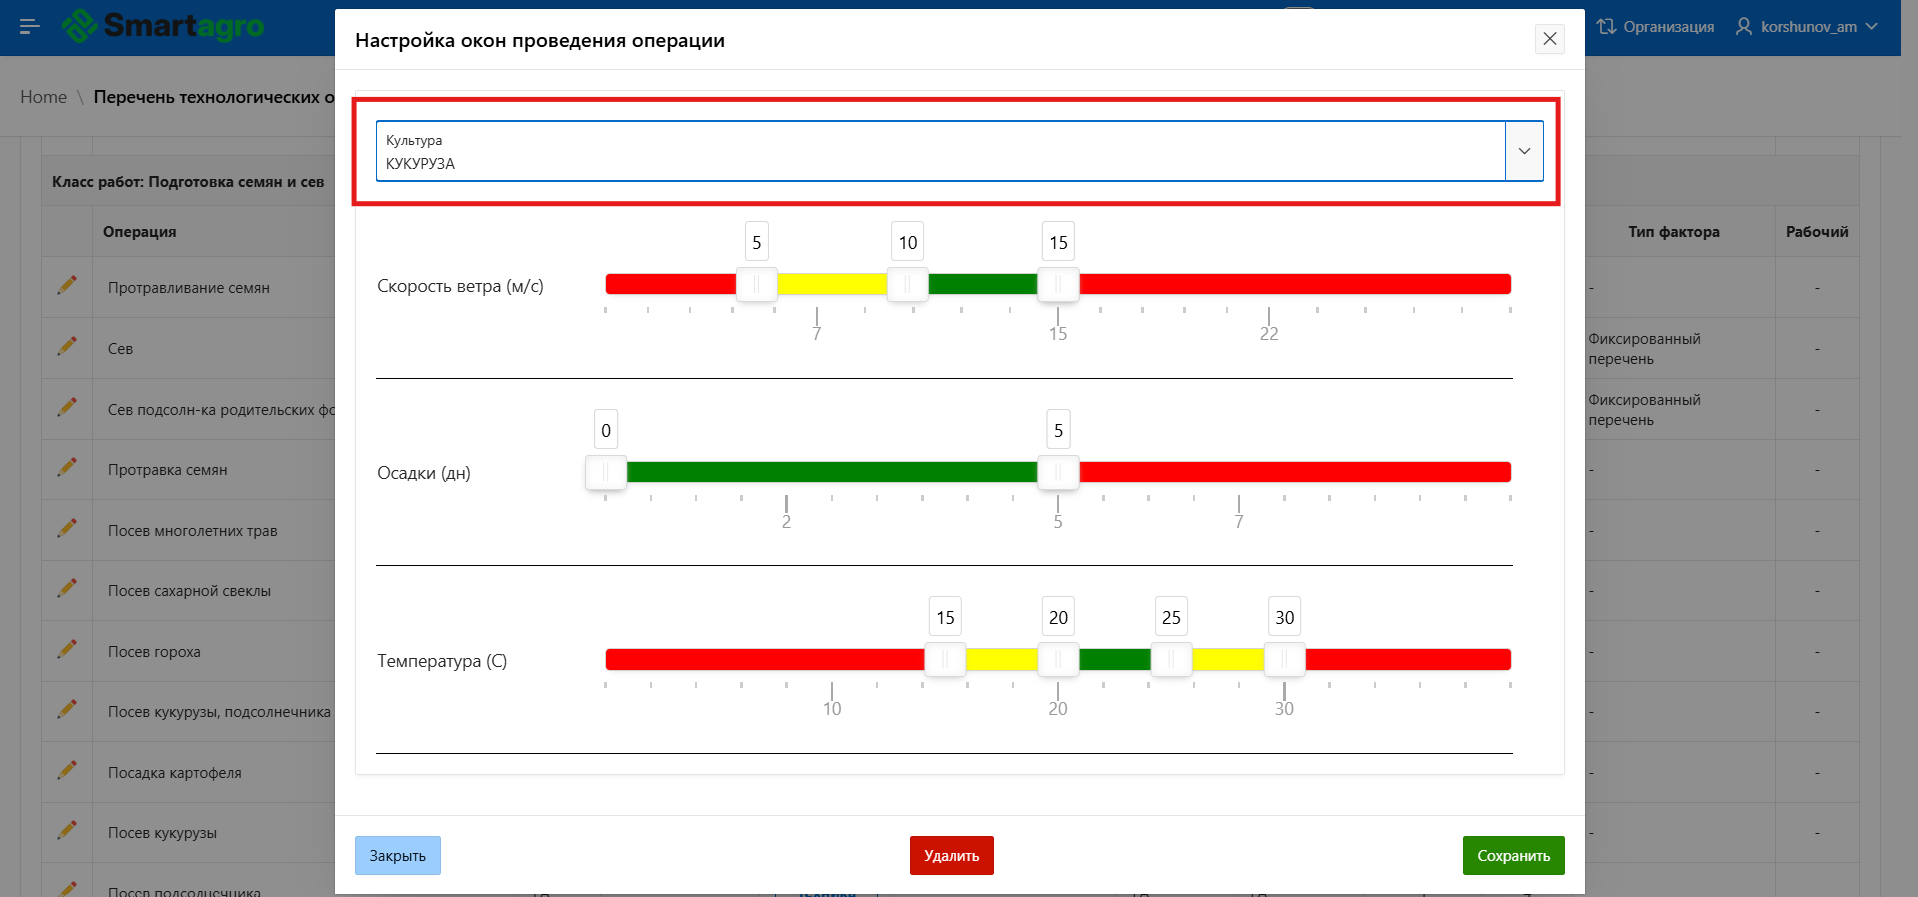Click the red Удалить button

(951, 855)
